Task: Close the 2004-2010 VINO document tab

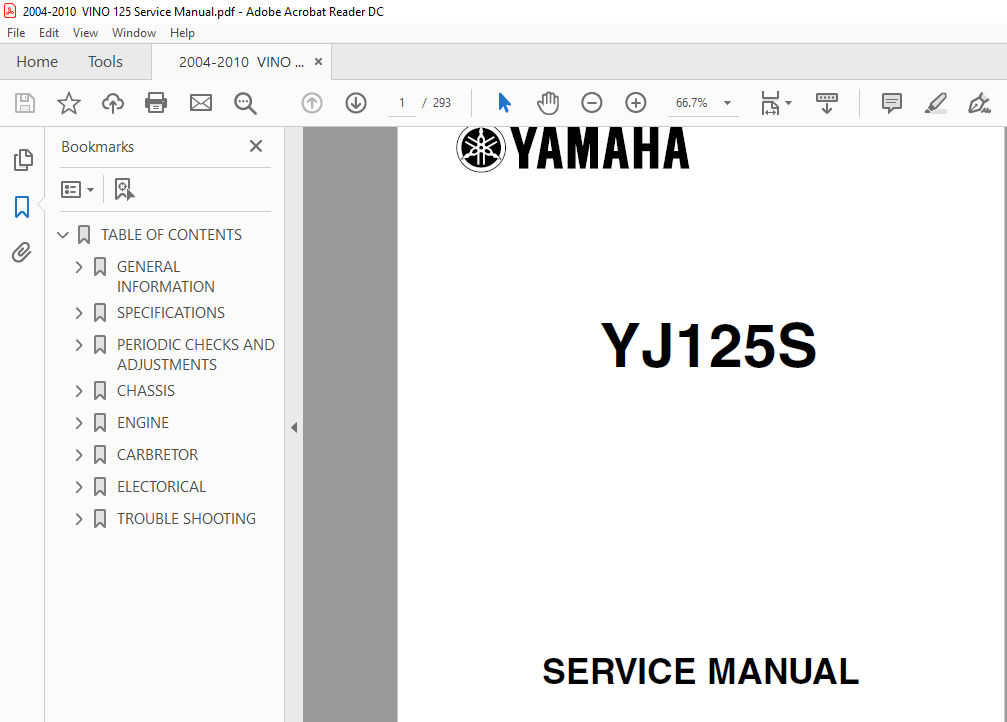Action: (318, 62)
